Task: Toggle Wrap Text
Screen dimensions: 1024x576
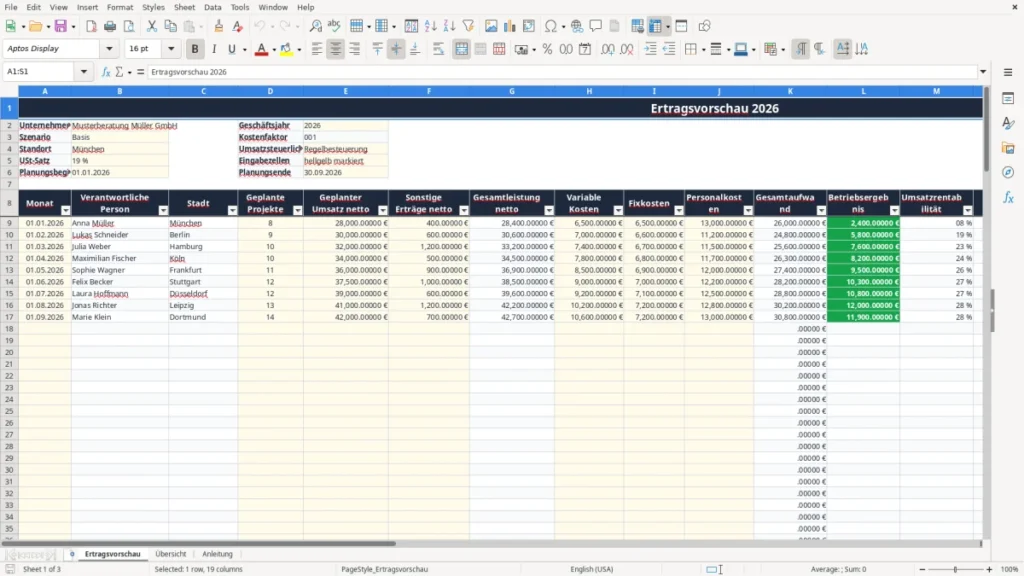Action: pyautogui.click(x=438, y=49)
